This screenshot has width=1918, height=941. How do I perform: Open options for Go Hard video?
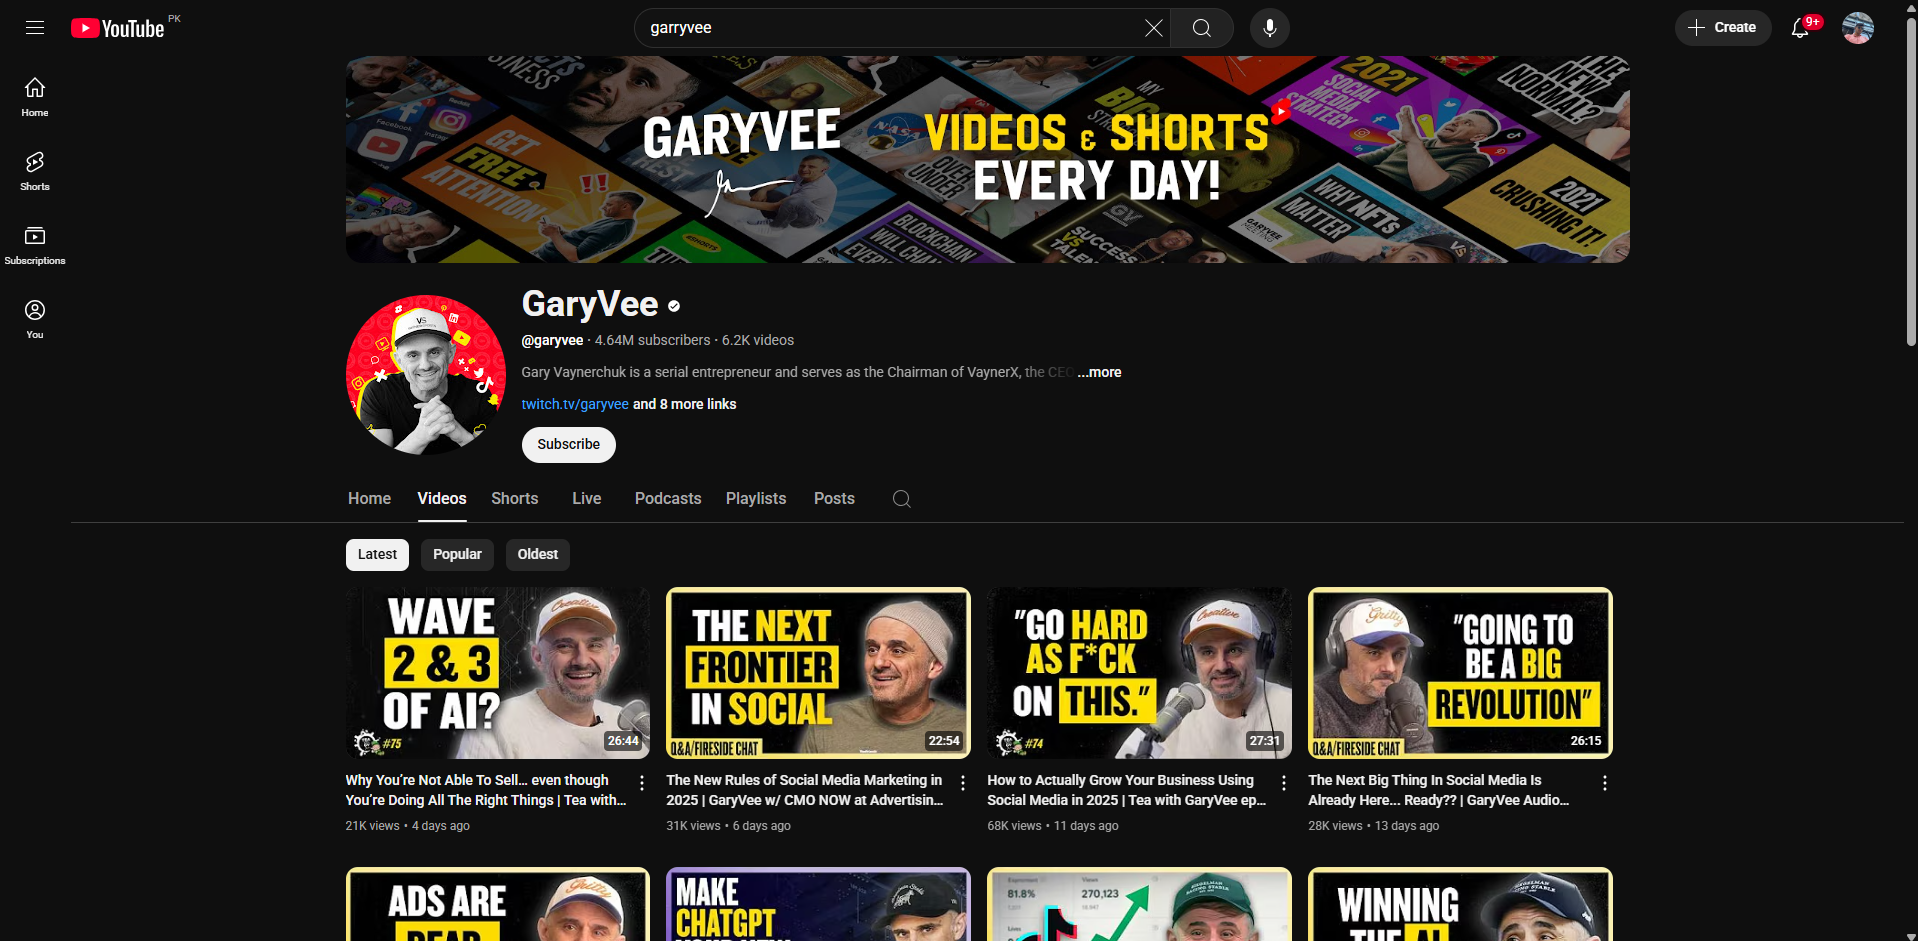pyautogui.click(x=1284, y=783)
